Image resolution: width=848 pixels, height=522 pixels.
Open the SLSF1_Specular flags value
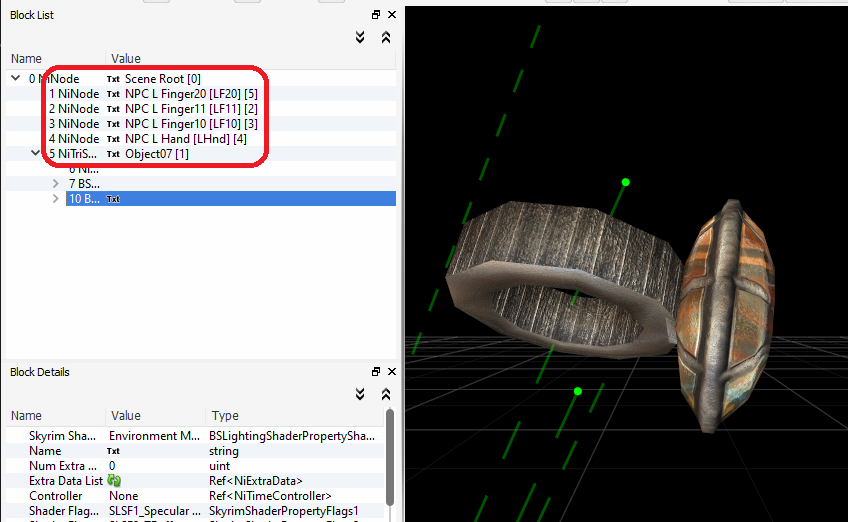click(155, 511)
